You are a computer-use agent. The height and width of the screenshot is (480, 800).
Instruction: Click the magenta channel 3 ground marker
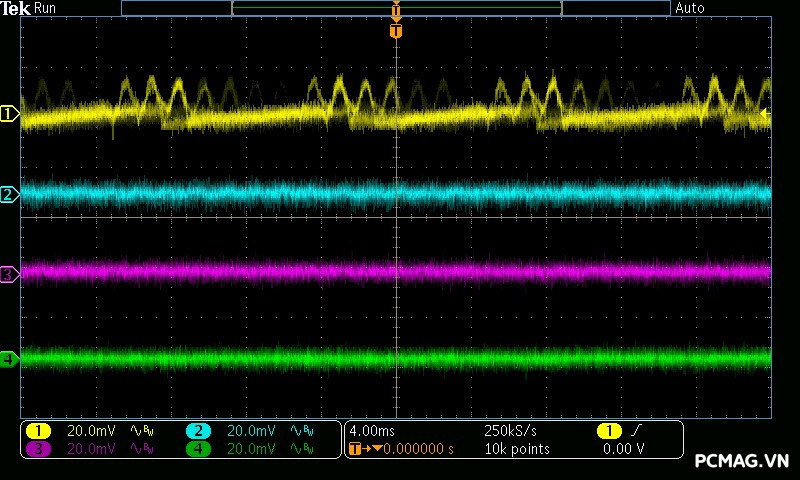click(9, 273)
